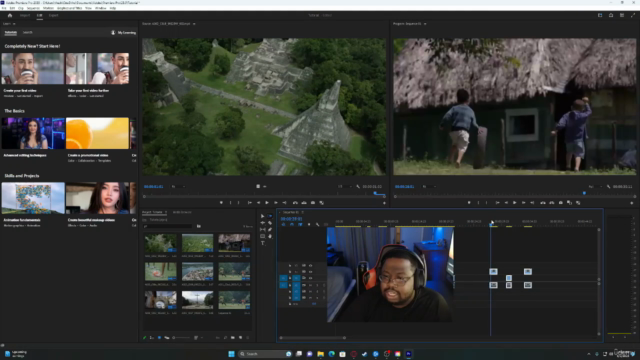Open the Markers menu

[48, 8]
